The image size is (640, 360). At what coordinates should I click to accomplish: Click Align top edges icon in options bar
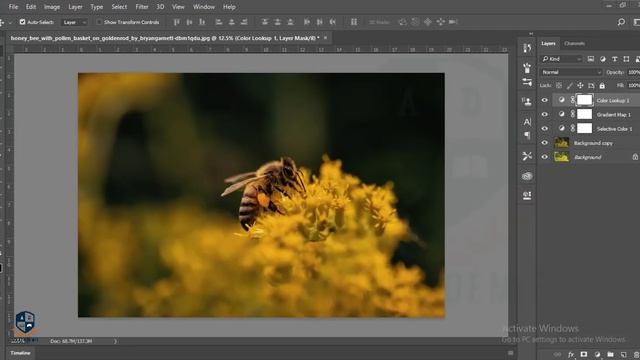(x=176, y=22)
